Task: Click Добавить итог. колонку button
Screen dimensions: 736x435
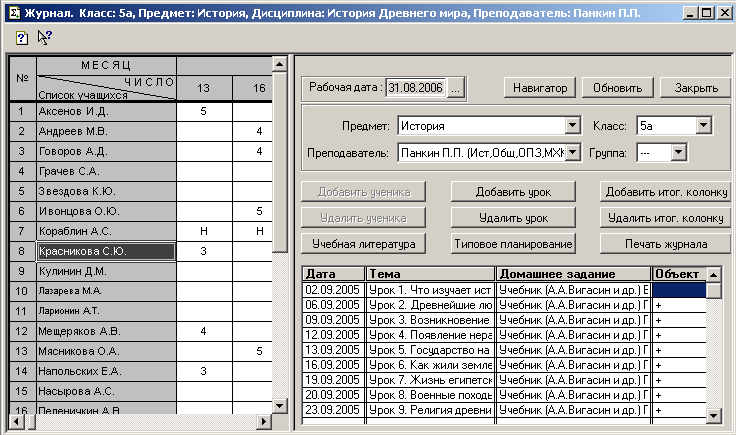Action: click(666, 192)
